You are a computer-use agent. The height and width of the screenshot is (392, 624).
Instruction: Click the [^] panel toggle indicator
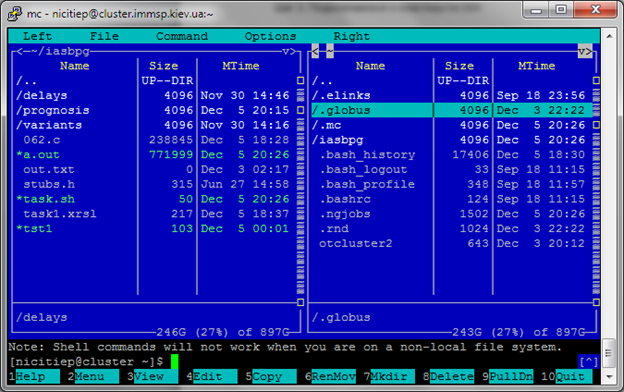[589, 362]
